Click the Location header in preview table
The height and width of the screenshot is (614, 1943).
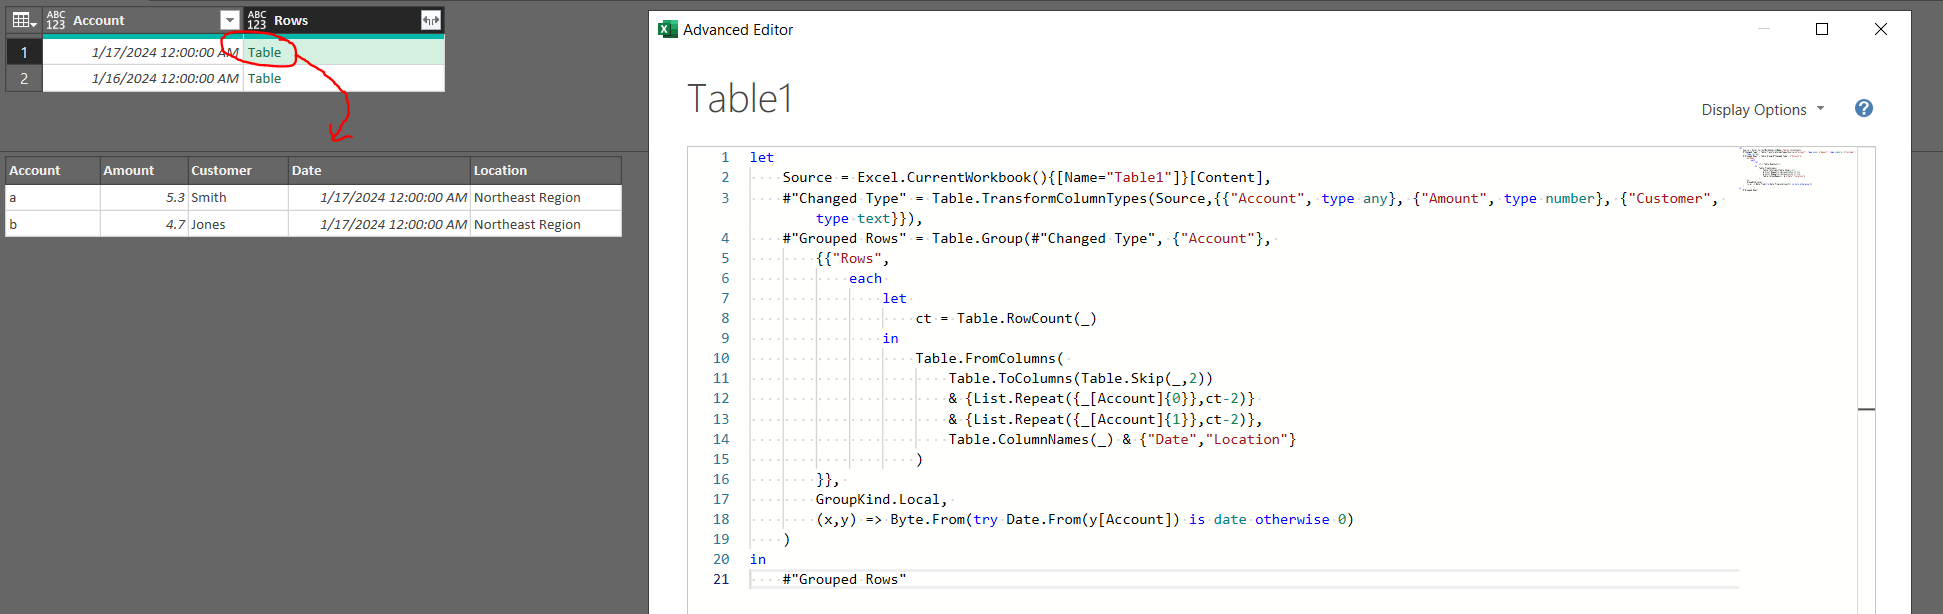546,170
